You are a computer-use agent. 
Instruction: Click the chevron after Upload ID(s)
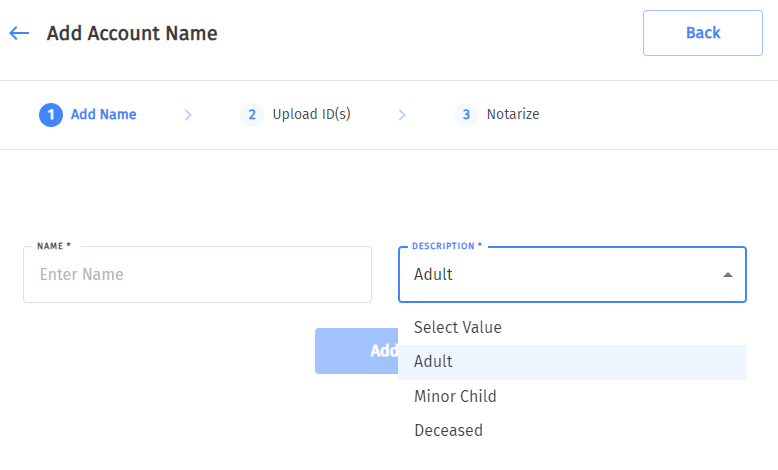click(402, 115)
